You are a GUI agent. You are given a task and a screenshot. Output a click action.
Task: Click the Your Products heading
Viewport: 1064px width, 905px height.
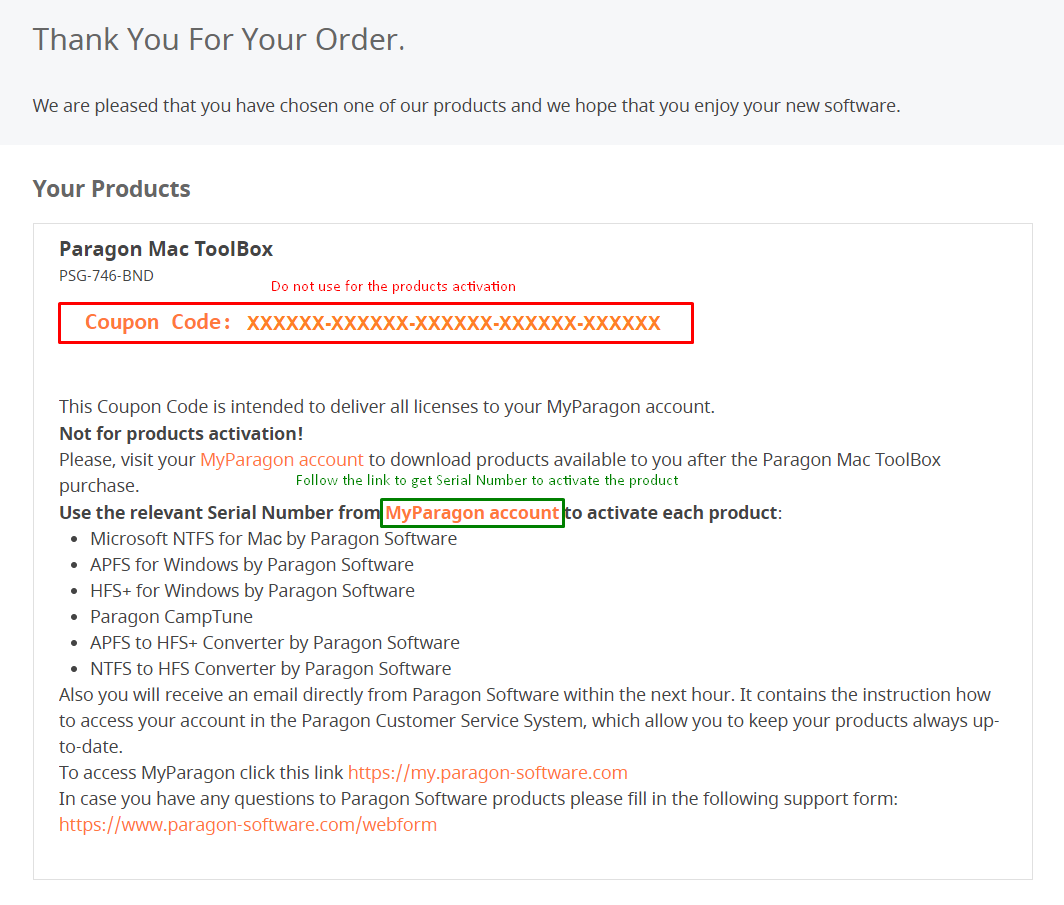coord(112,189)
